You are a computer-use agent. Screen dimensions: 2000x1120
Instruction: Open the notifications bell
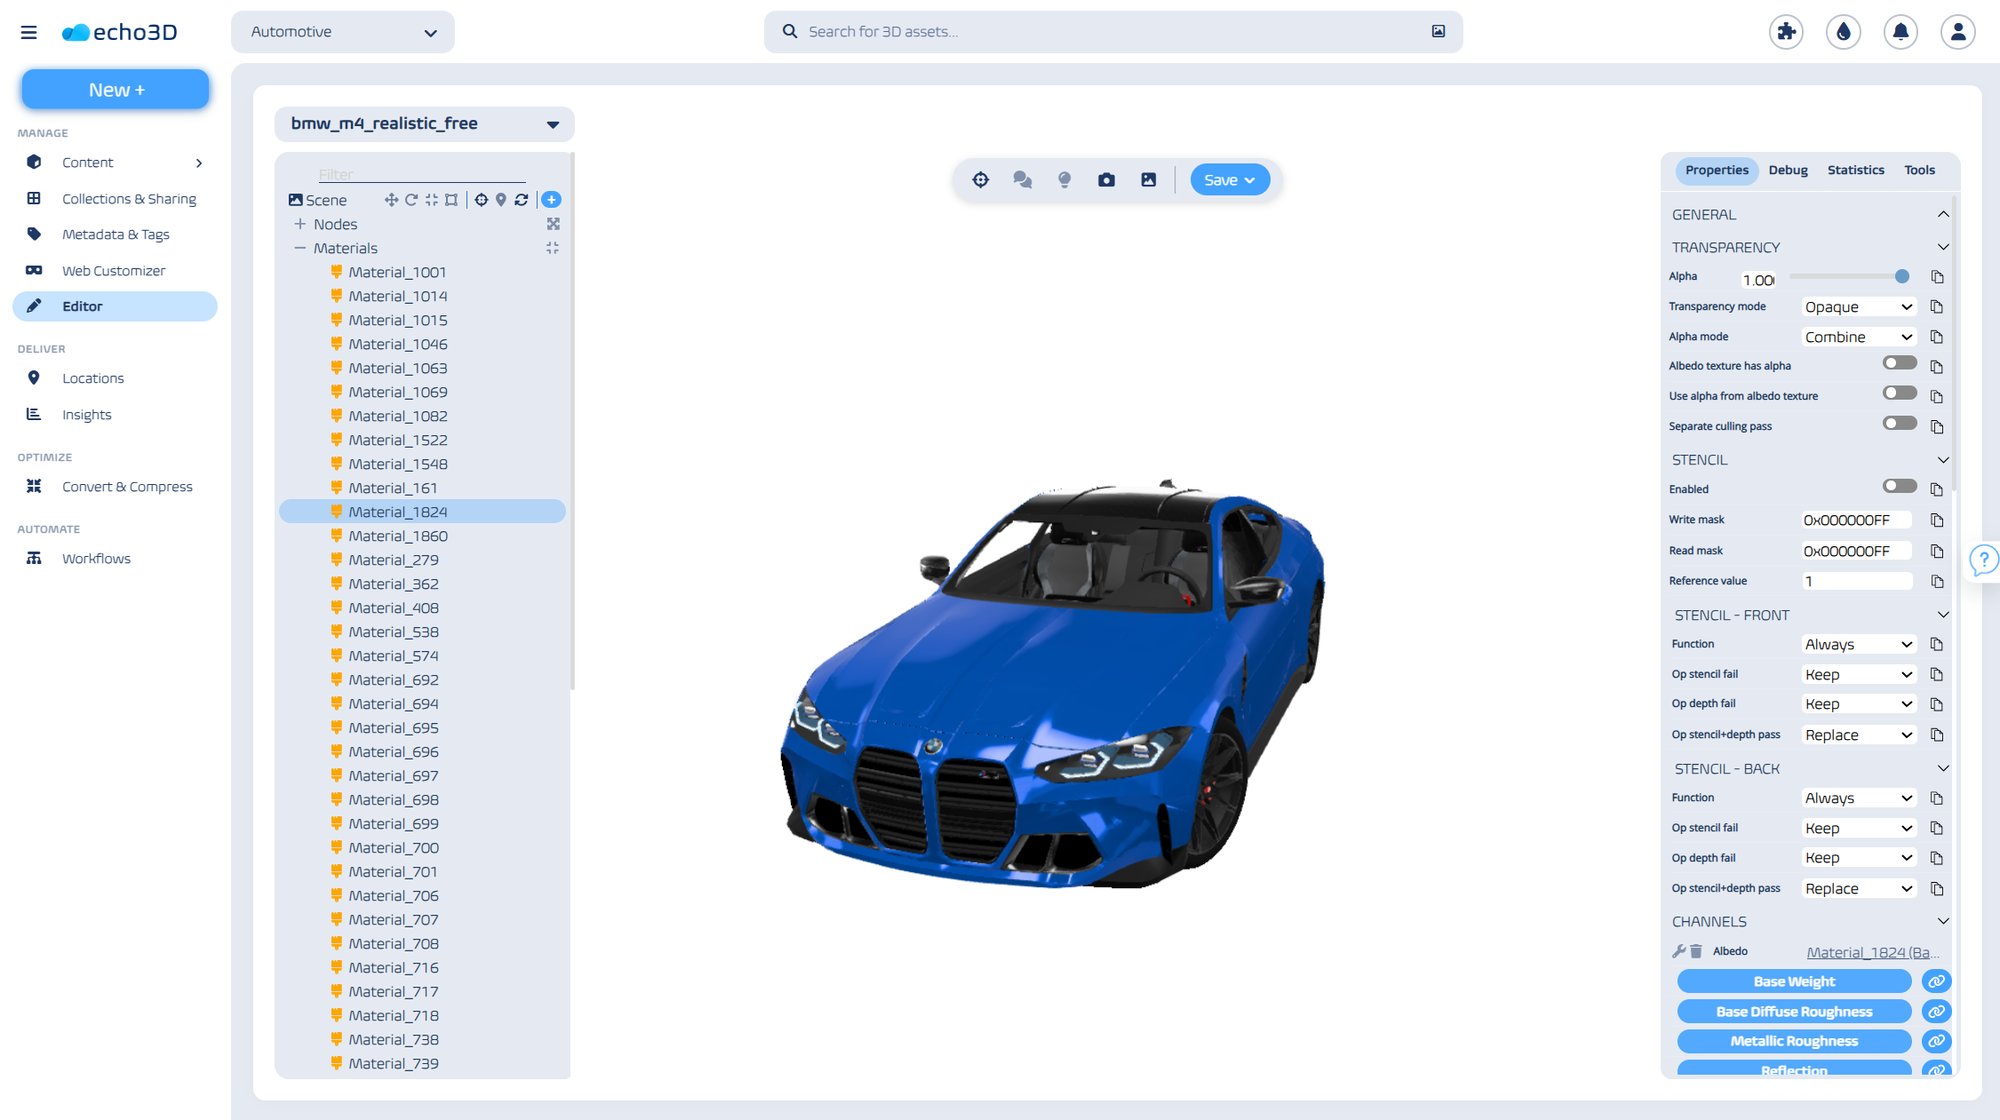point(1900,32)
